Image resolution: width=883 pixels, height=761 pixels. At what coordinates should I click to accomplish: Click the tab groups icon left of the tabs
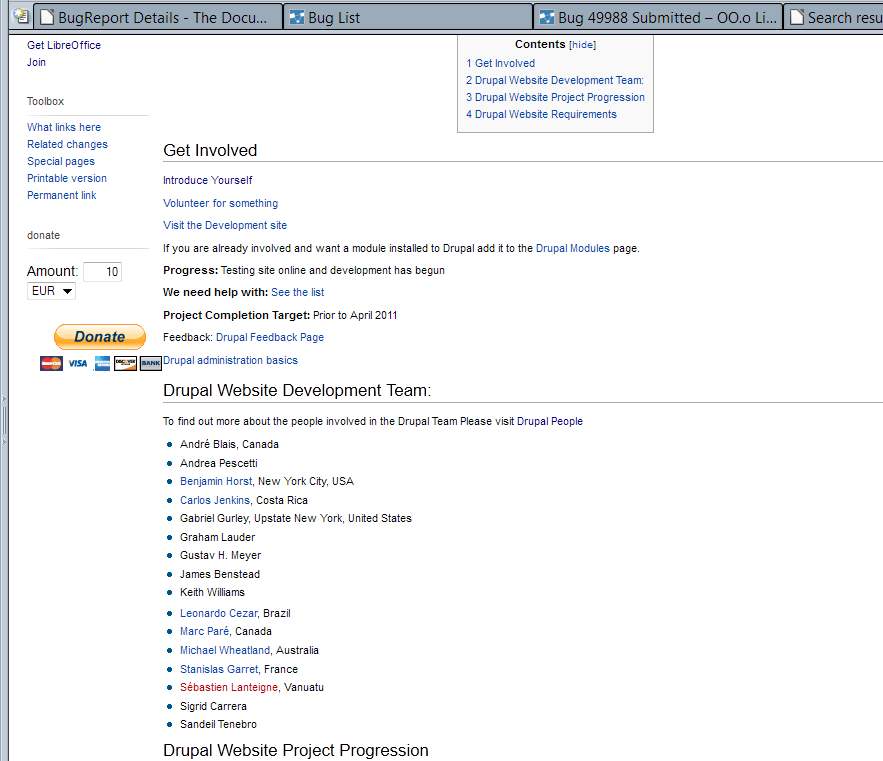(x=19, y=16)
